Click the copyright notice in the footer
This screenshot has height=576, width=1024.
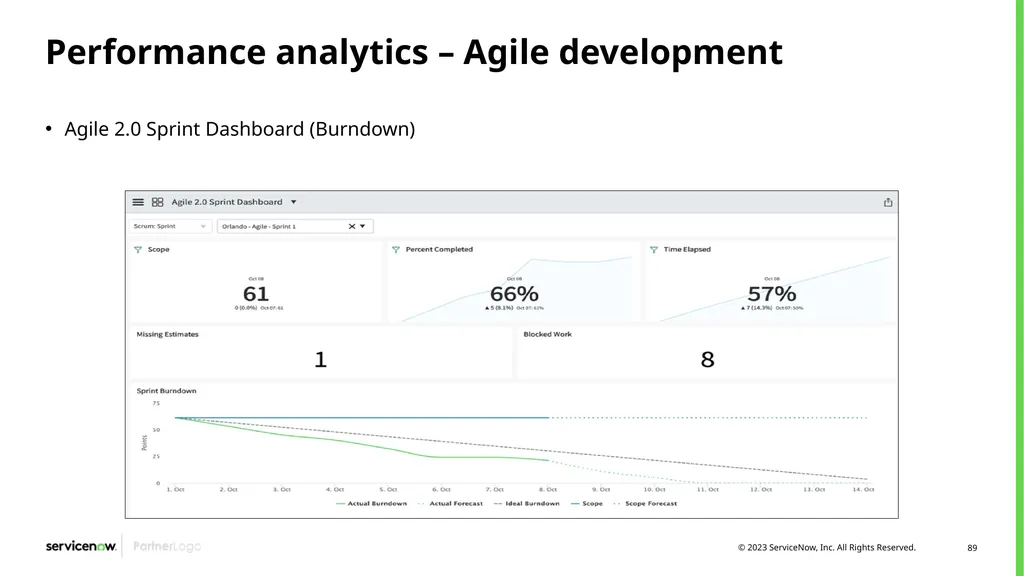click(x=827, y=548)
